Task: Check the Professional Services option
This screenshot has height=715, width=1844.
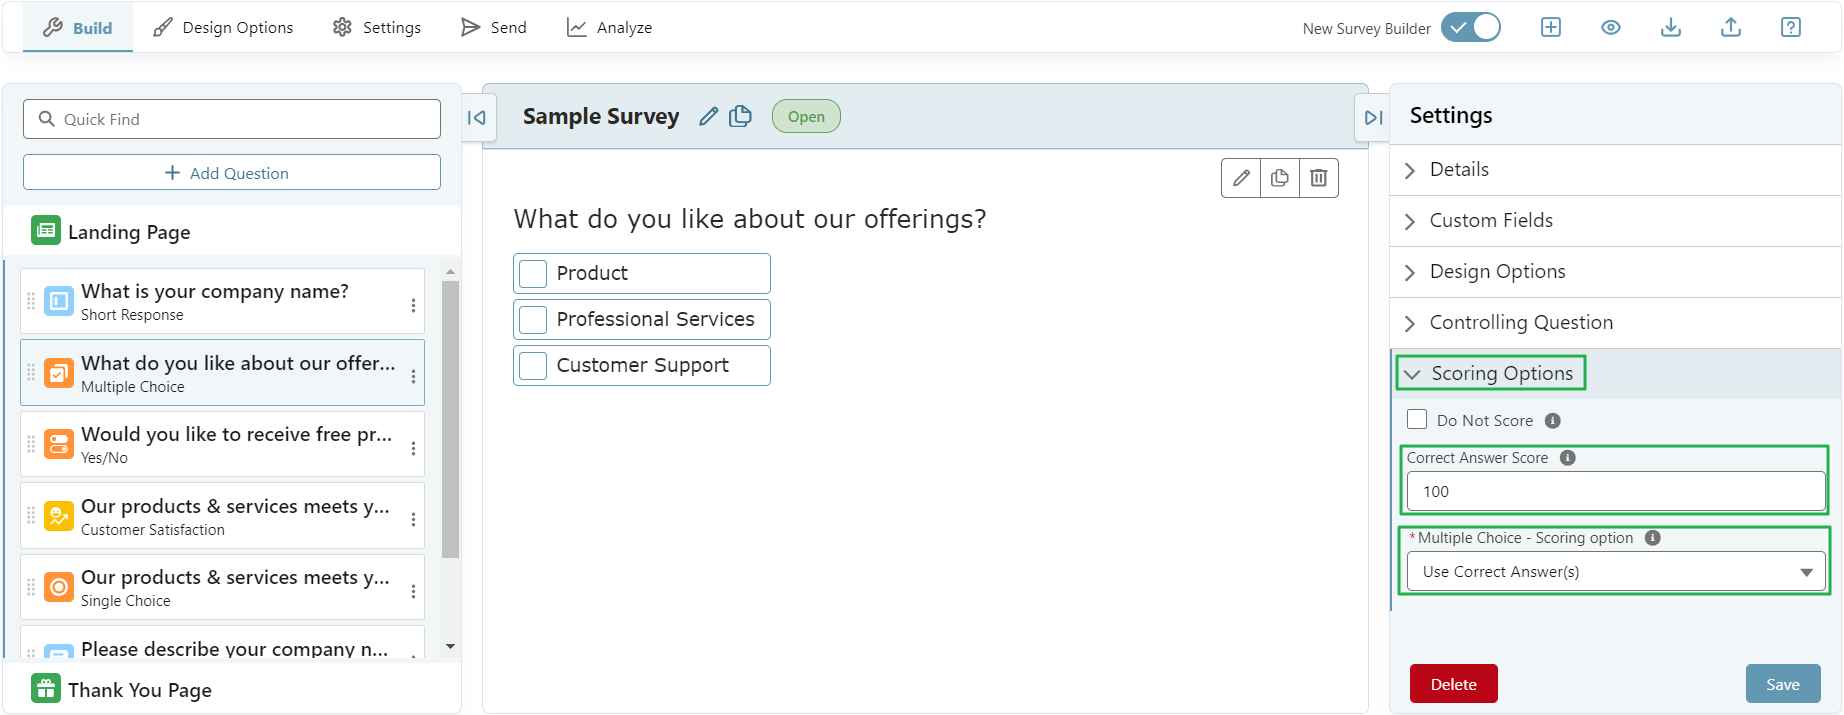Action: tap(533, 320)
